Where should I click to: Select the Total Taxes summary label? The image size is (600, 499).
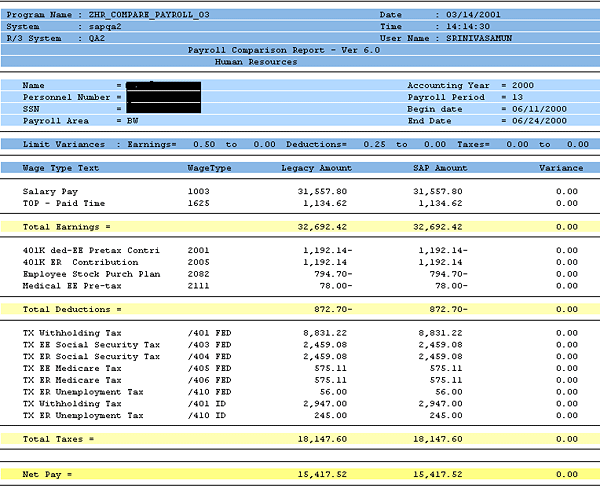[x=57, y=438]
